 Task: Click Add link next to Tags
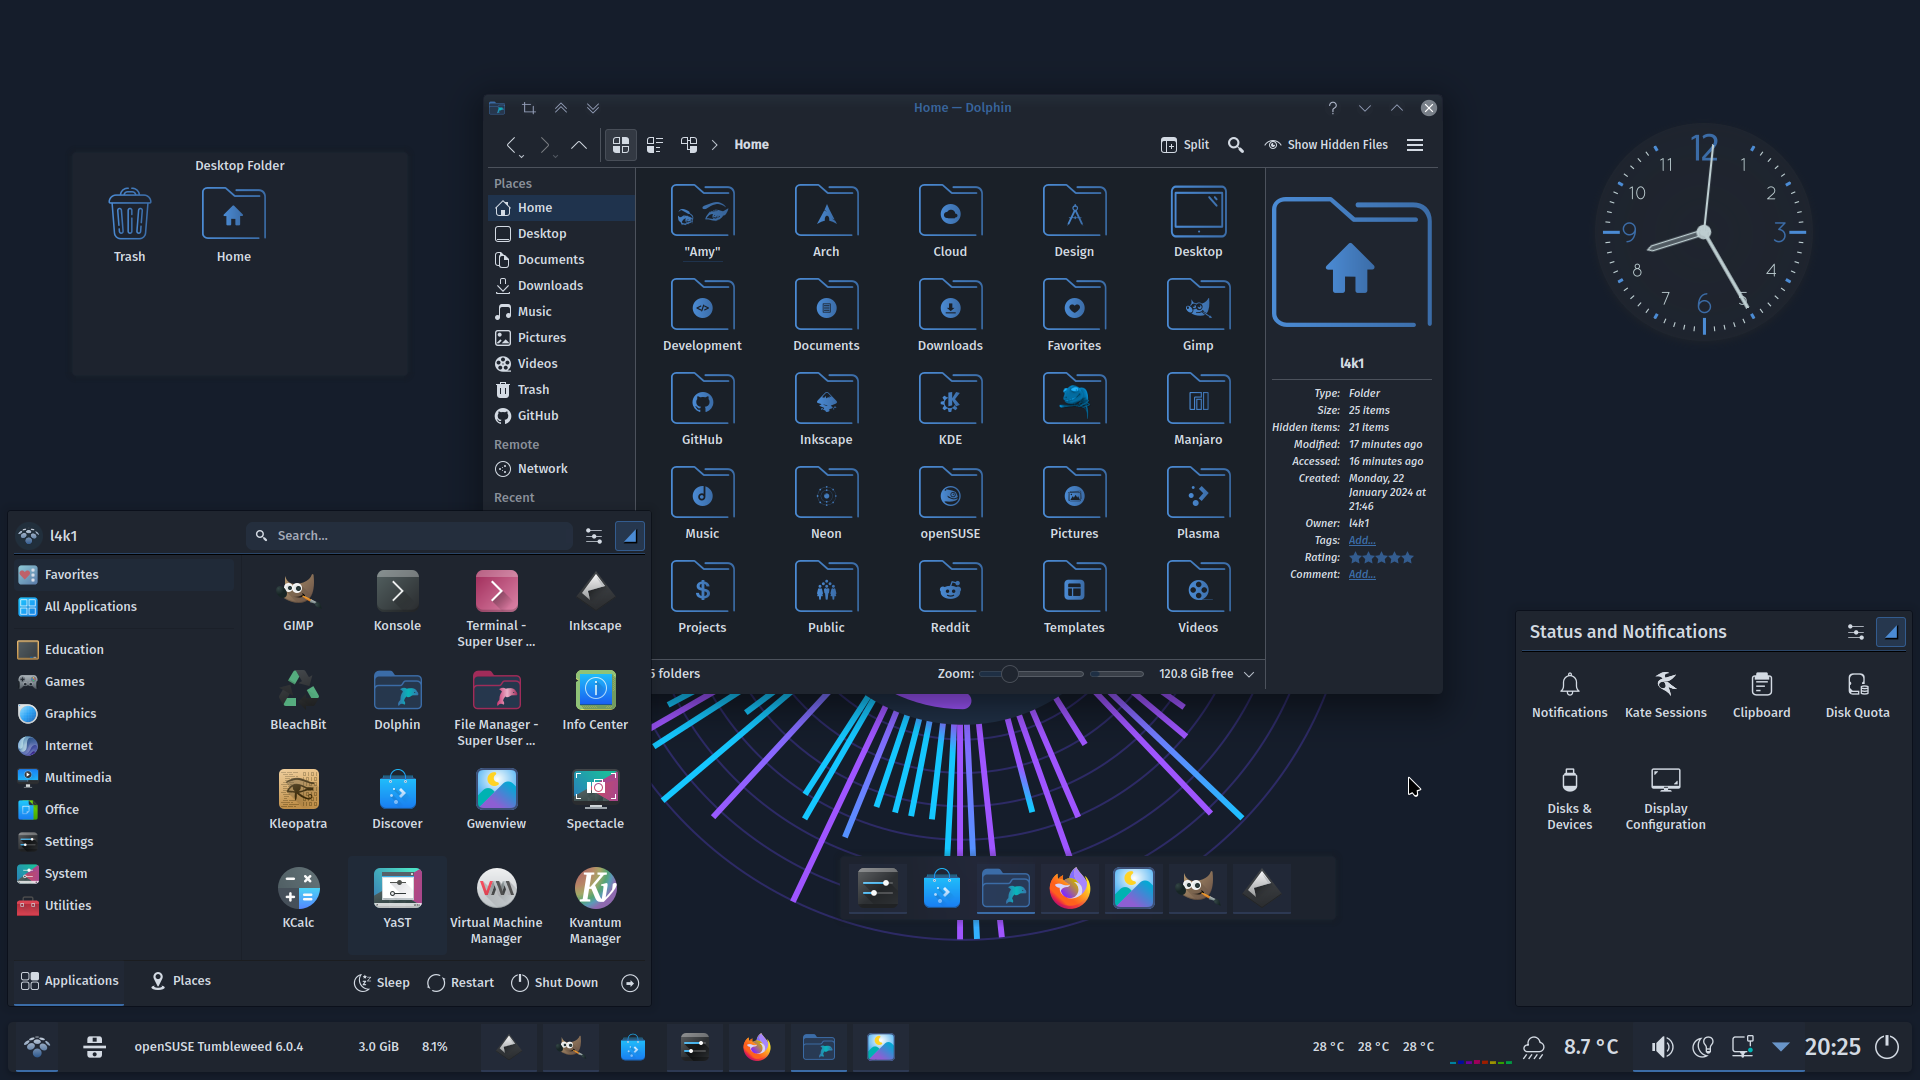click(1361, 541)
